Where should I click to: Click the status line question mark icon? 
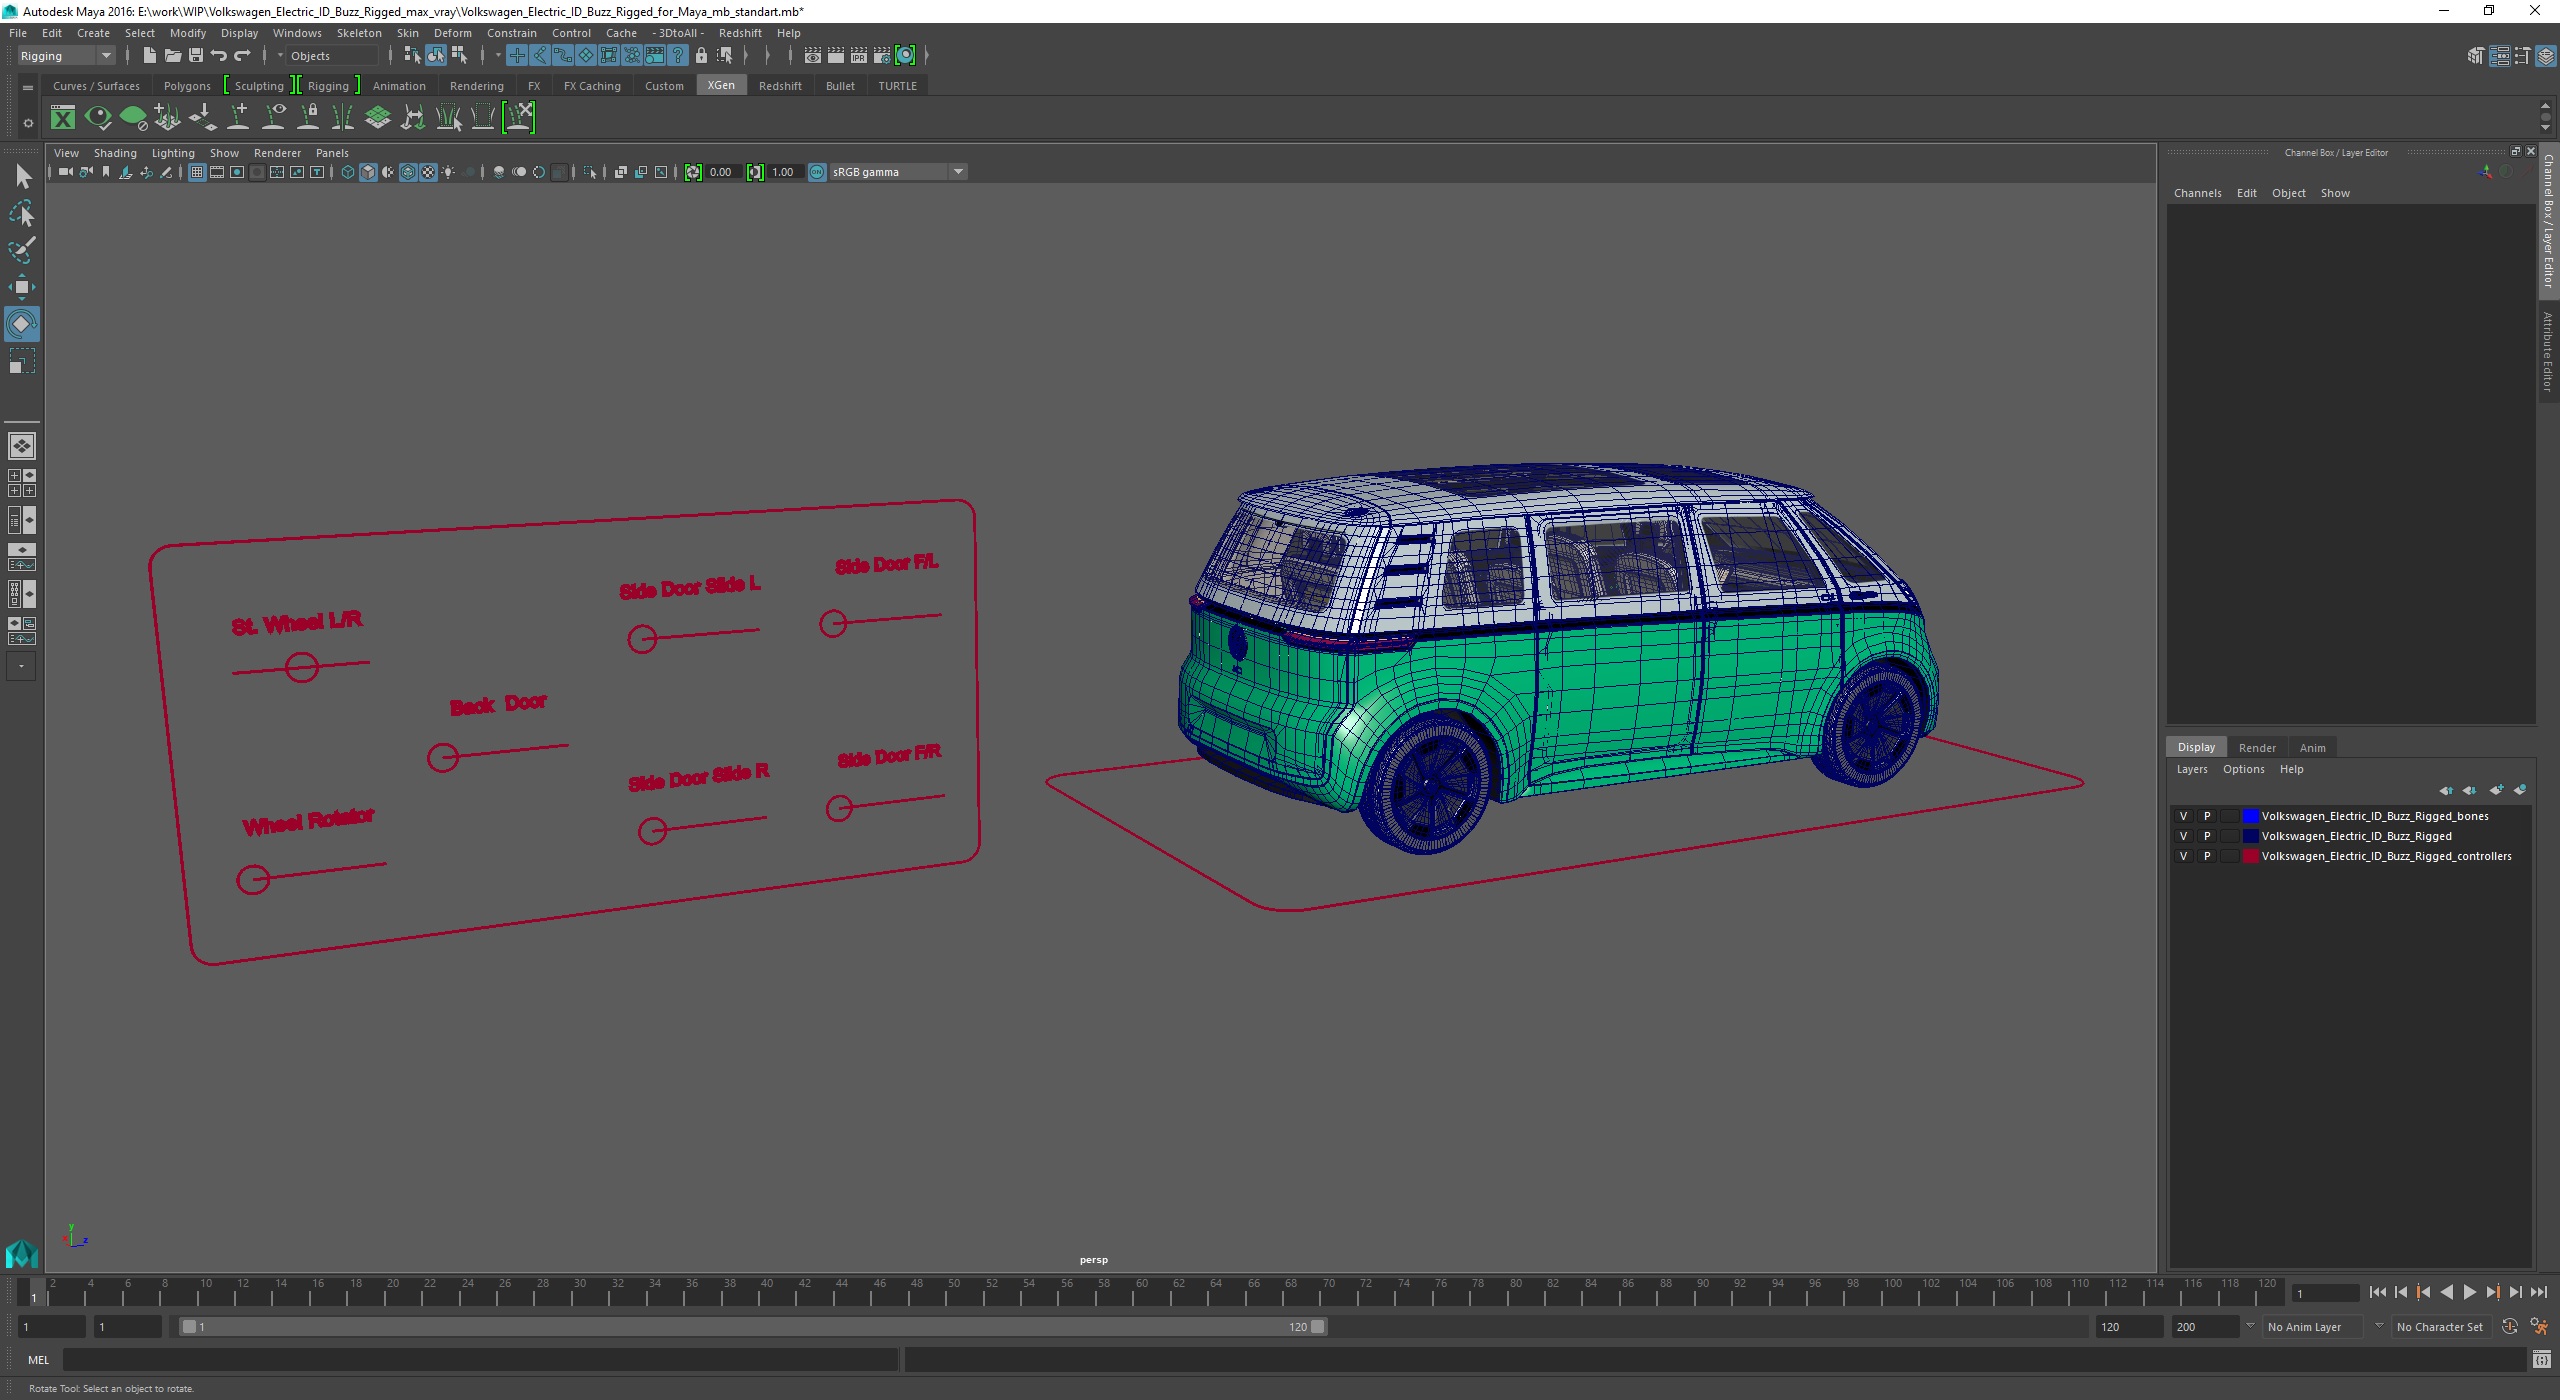tap(678, 56)
